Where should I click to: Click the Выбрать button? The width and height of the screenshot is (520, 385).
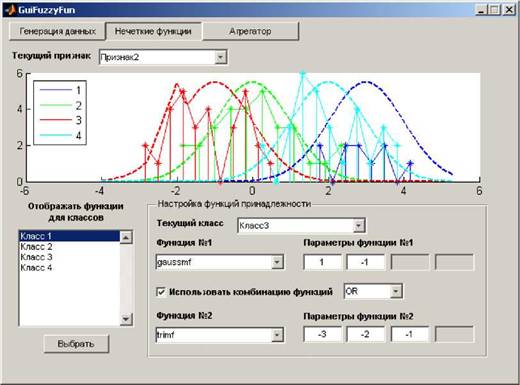(x=76, y=344)
